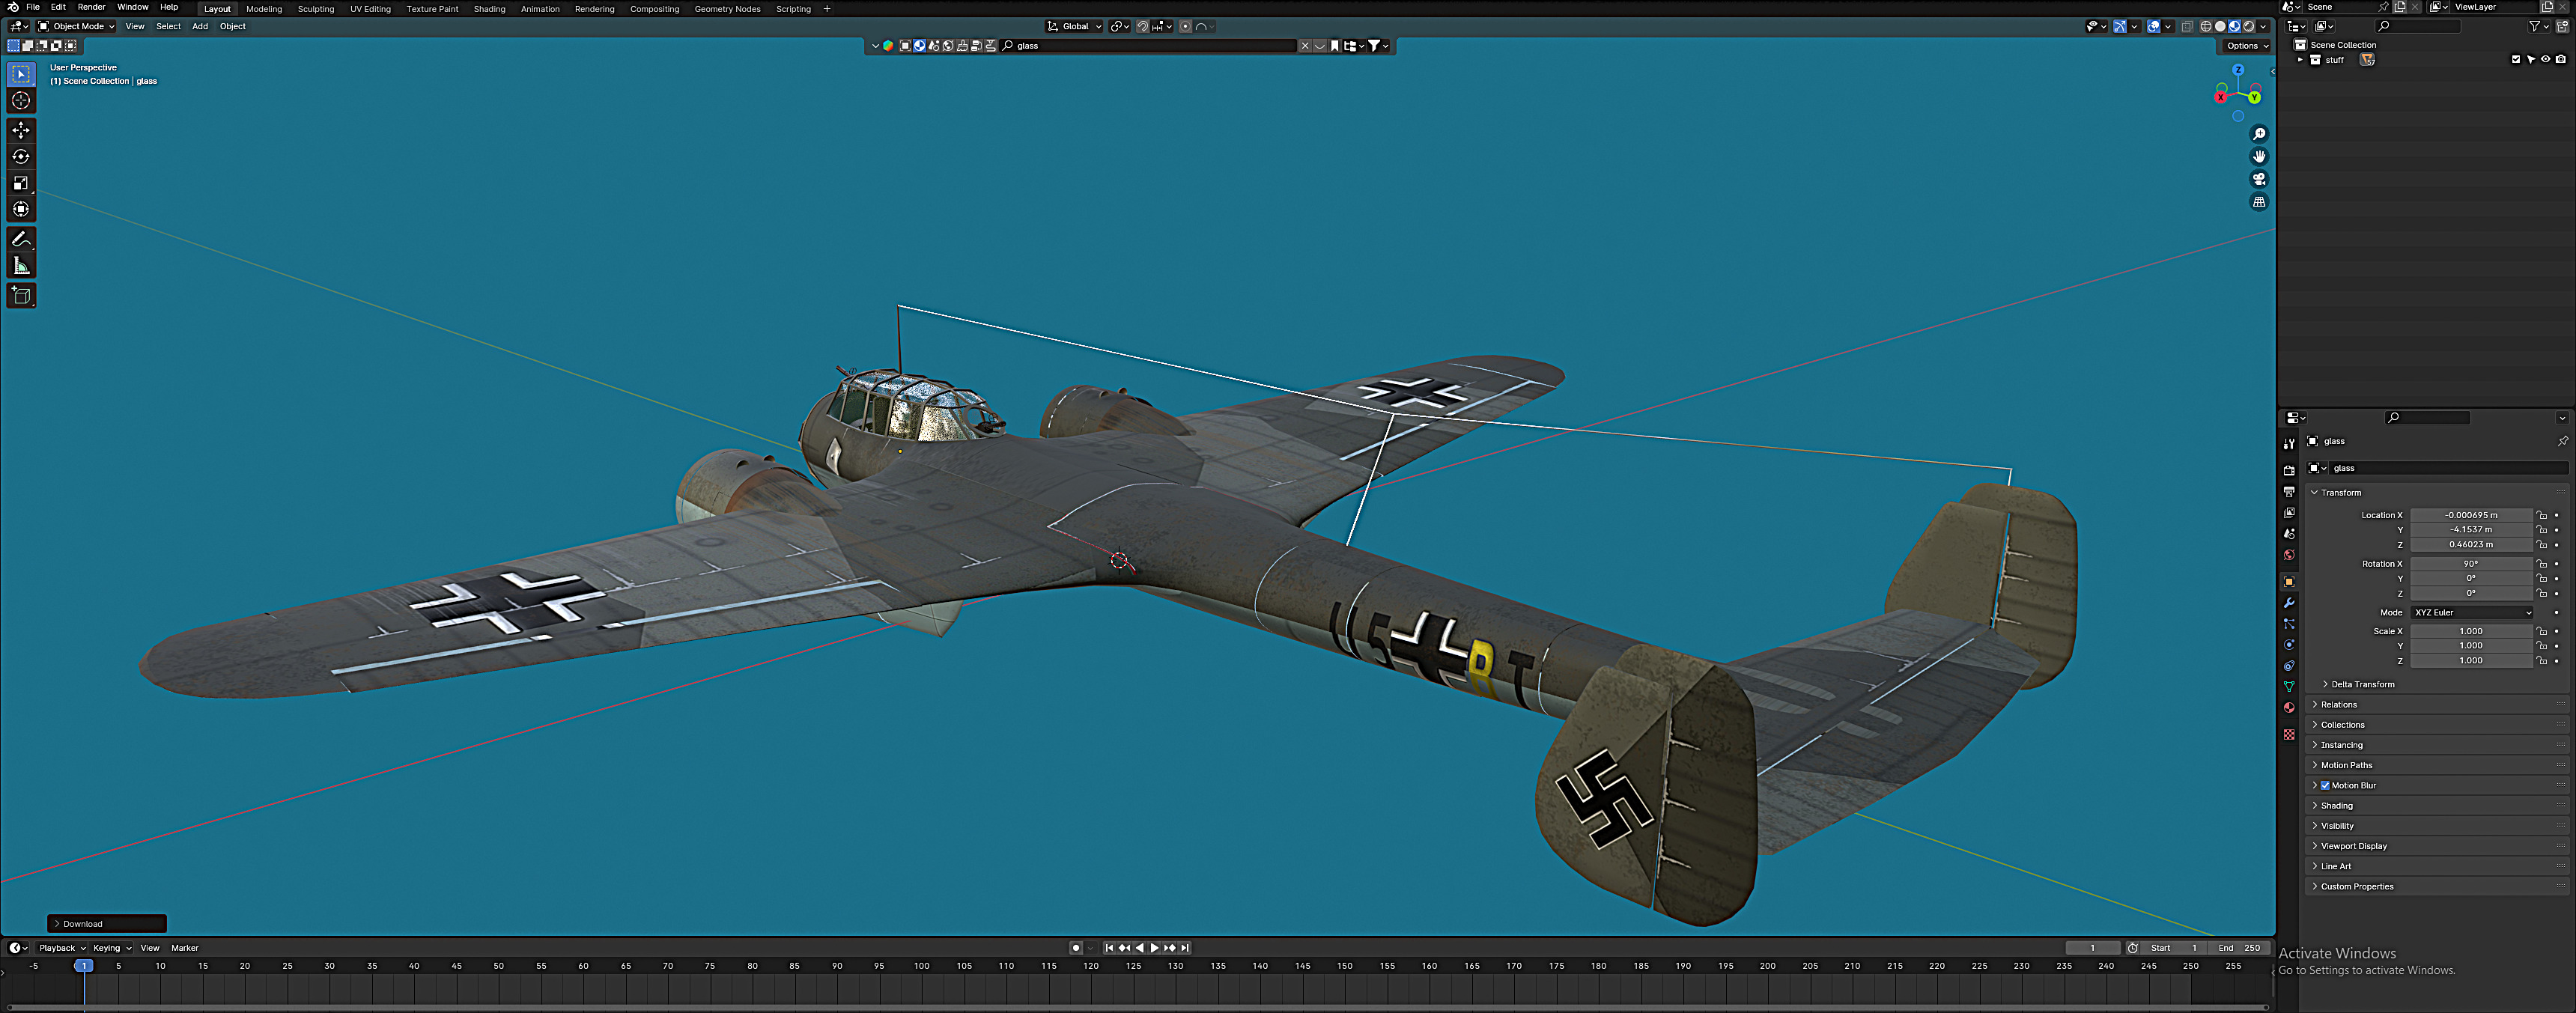
Task: Toggle selectability arrow for stuff collection
Action: 2531,60
